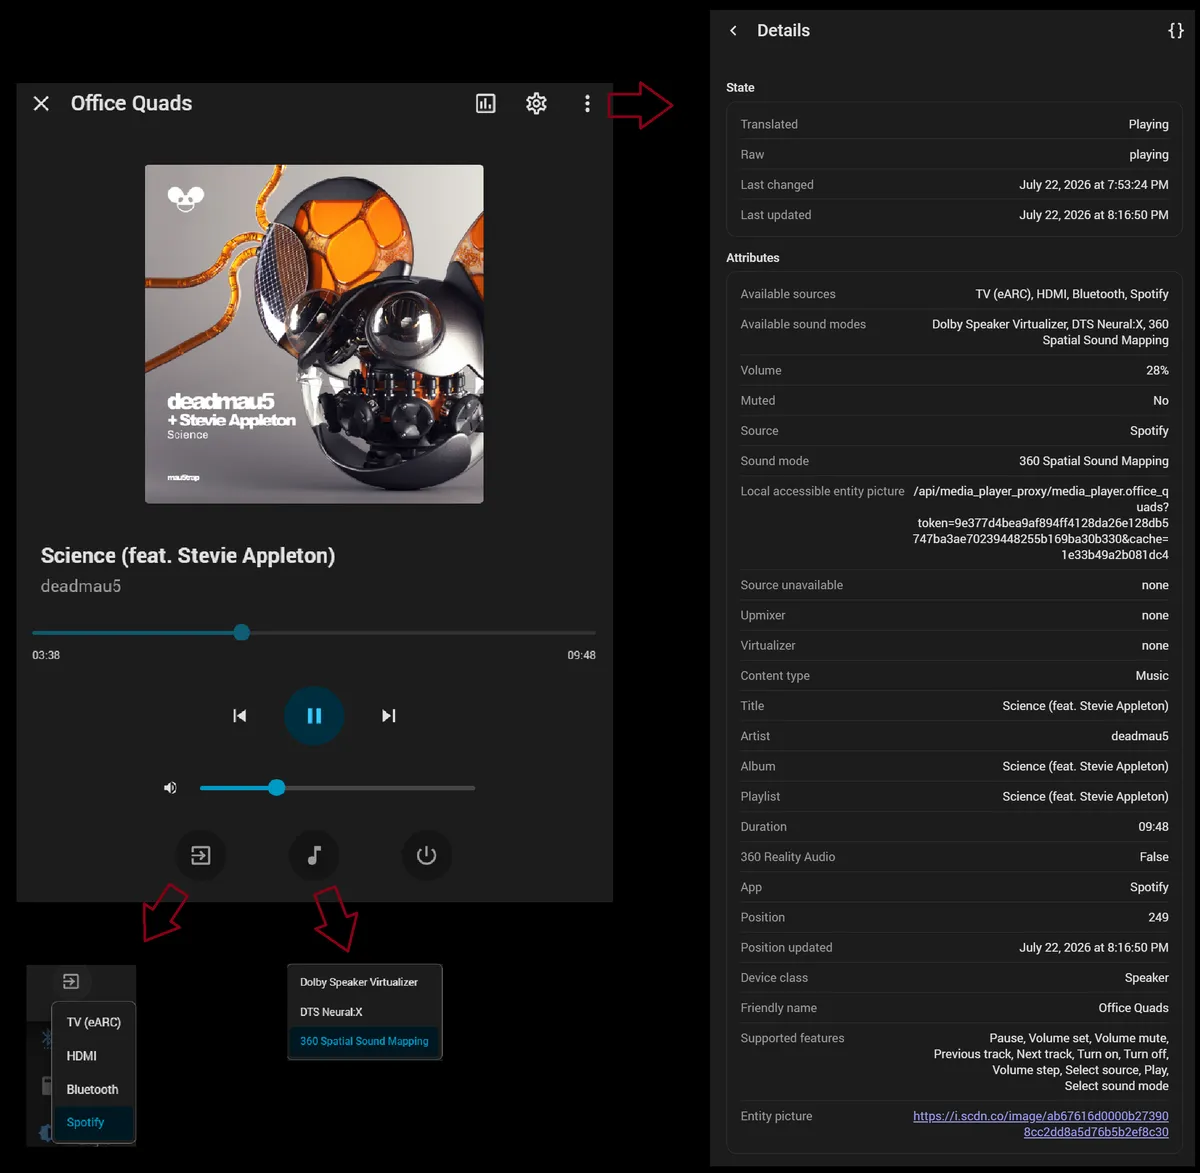The image size is (1200, 1173).
Task: Click the elapsed time '03:38'
Action: pos(46,655)
